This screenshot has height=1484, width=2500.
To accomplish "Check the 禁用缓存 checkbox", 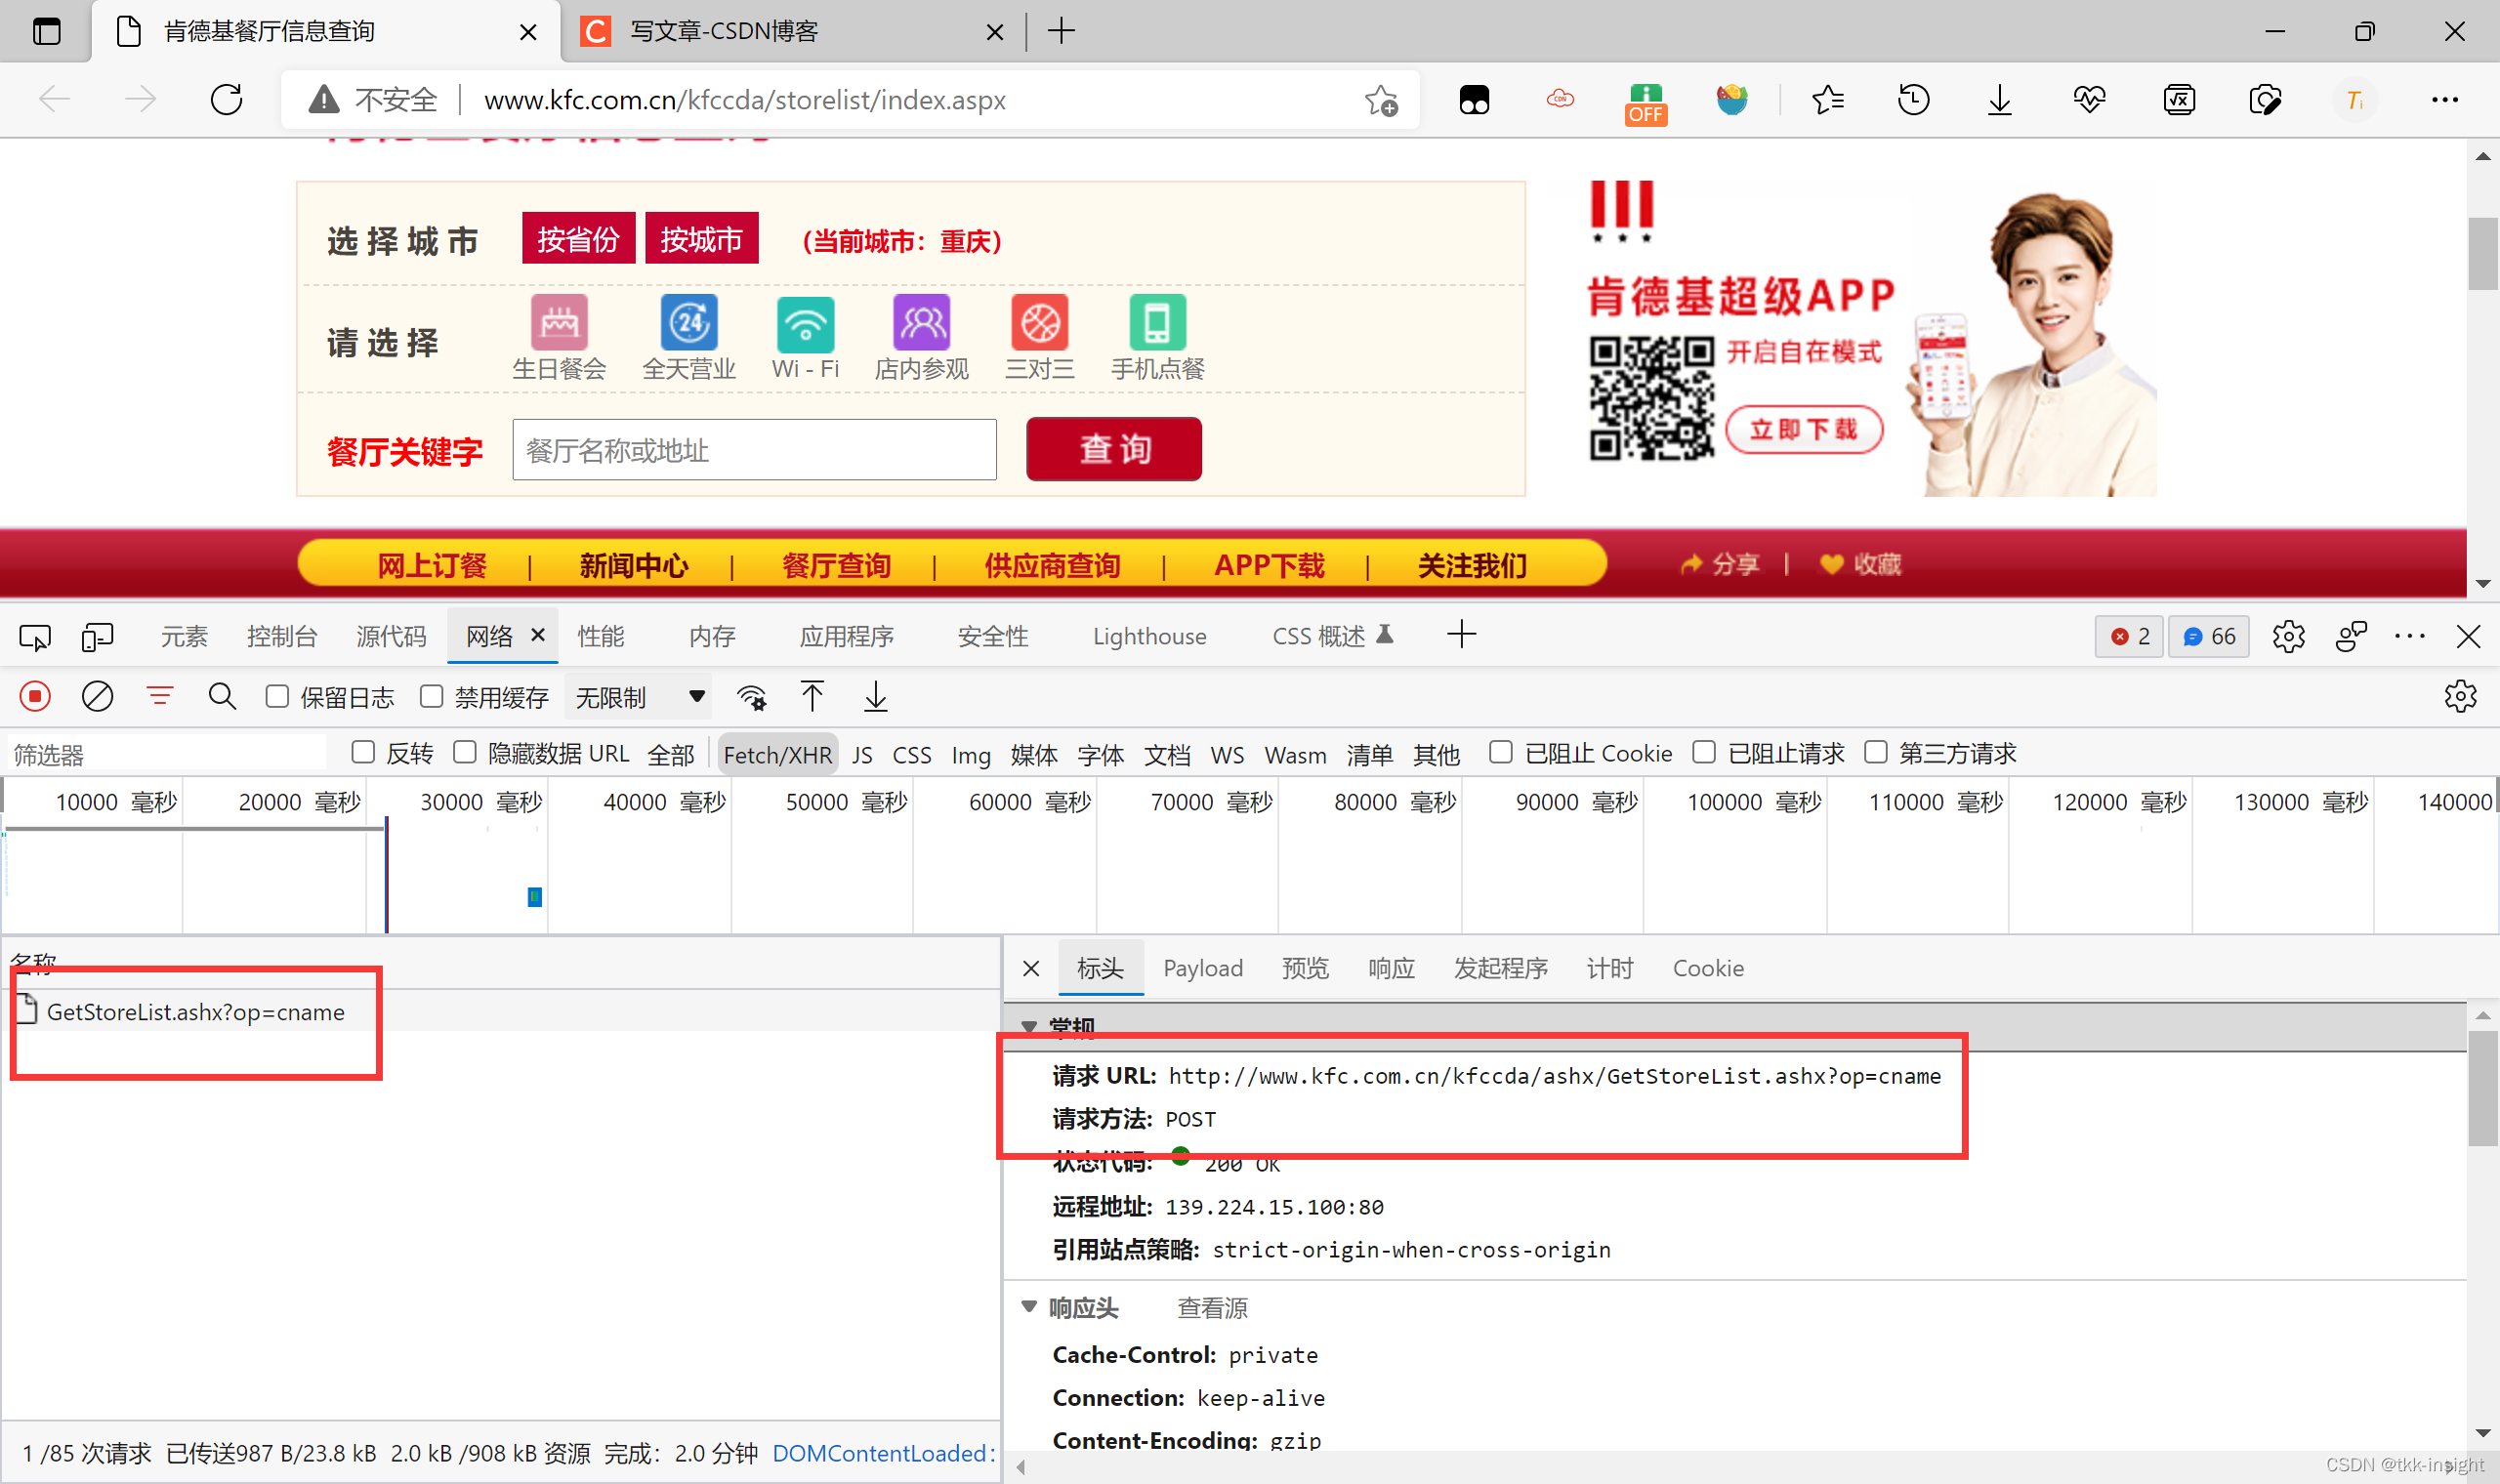I will 431,696.
